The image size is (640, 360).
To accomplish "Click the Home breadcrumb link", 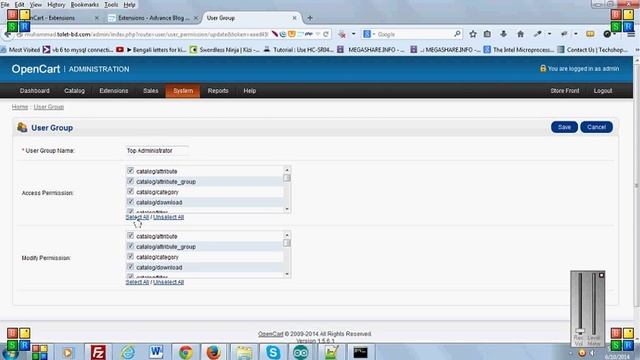I will [x=20, y=107].
